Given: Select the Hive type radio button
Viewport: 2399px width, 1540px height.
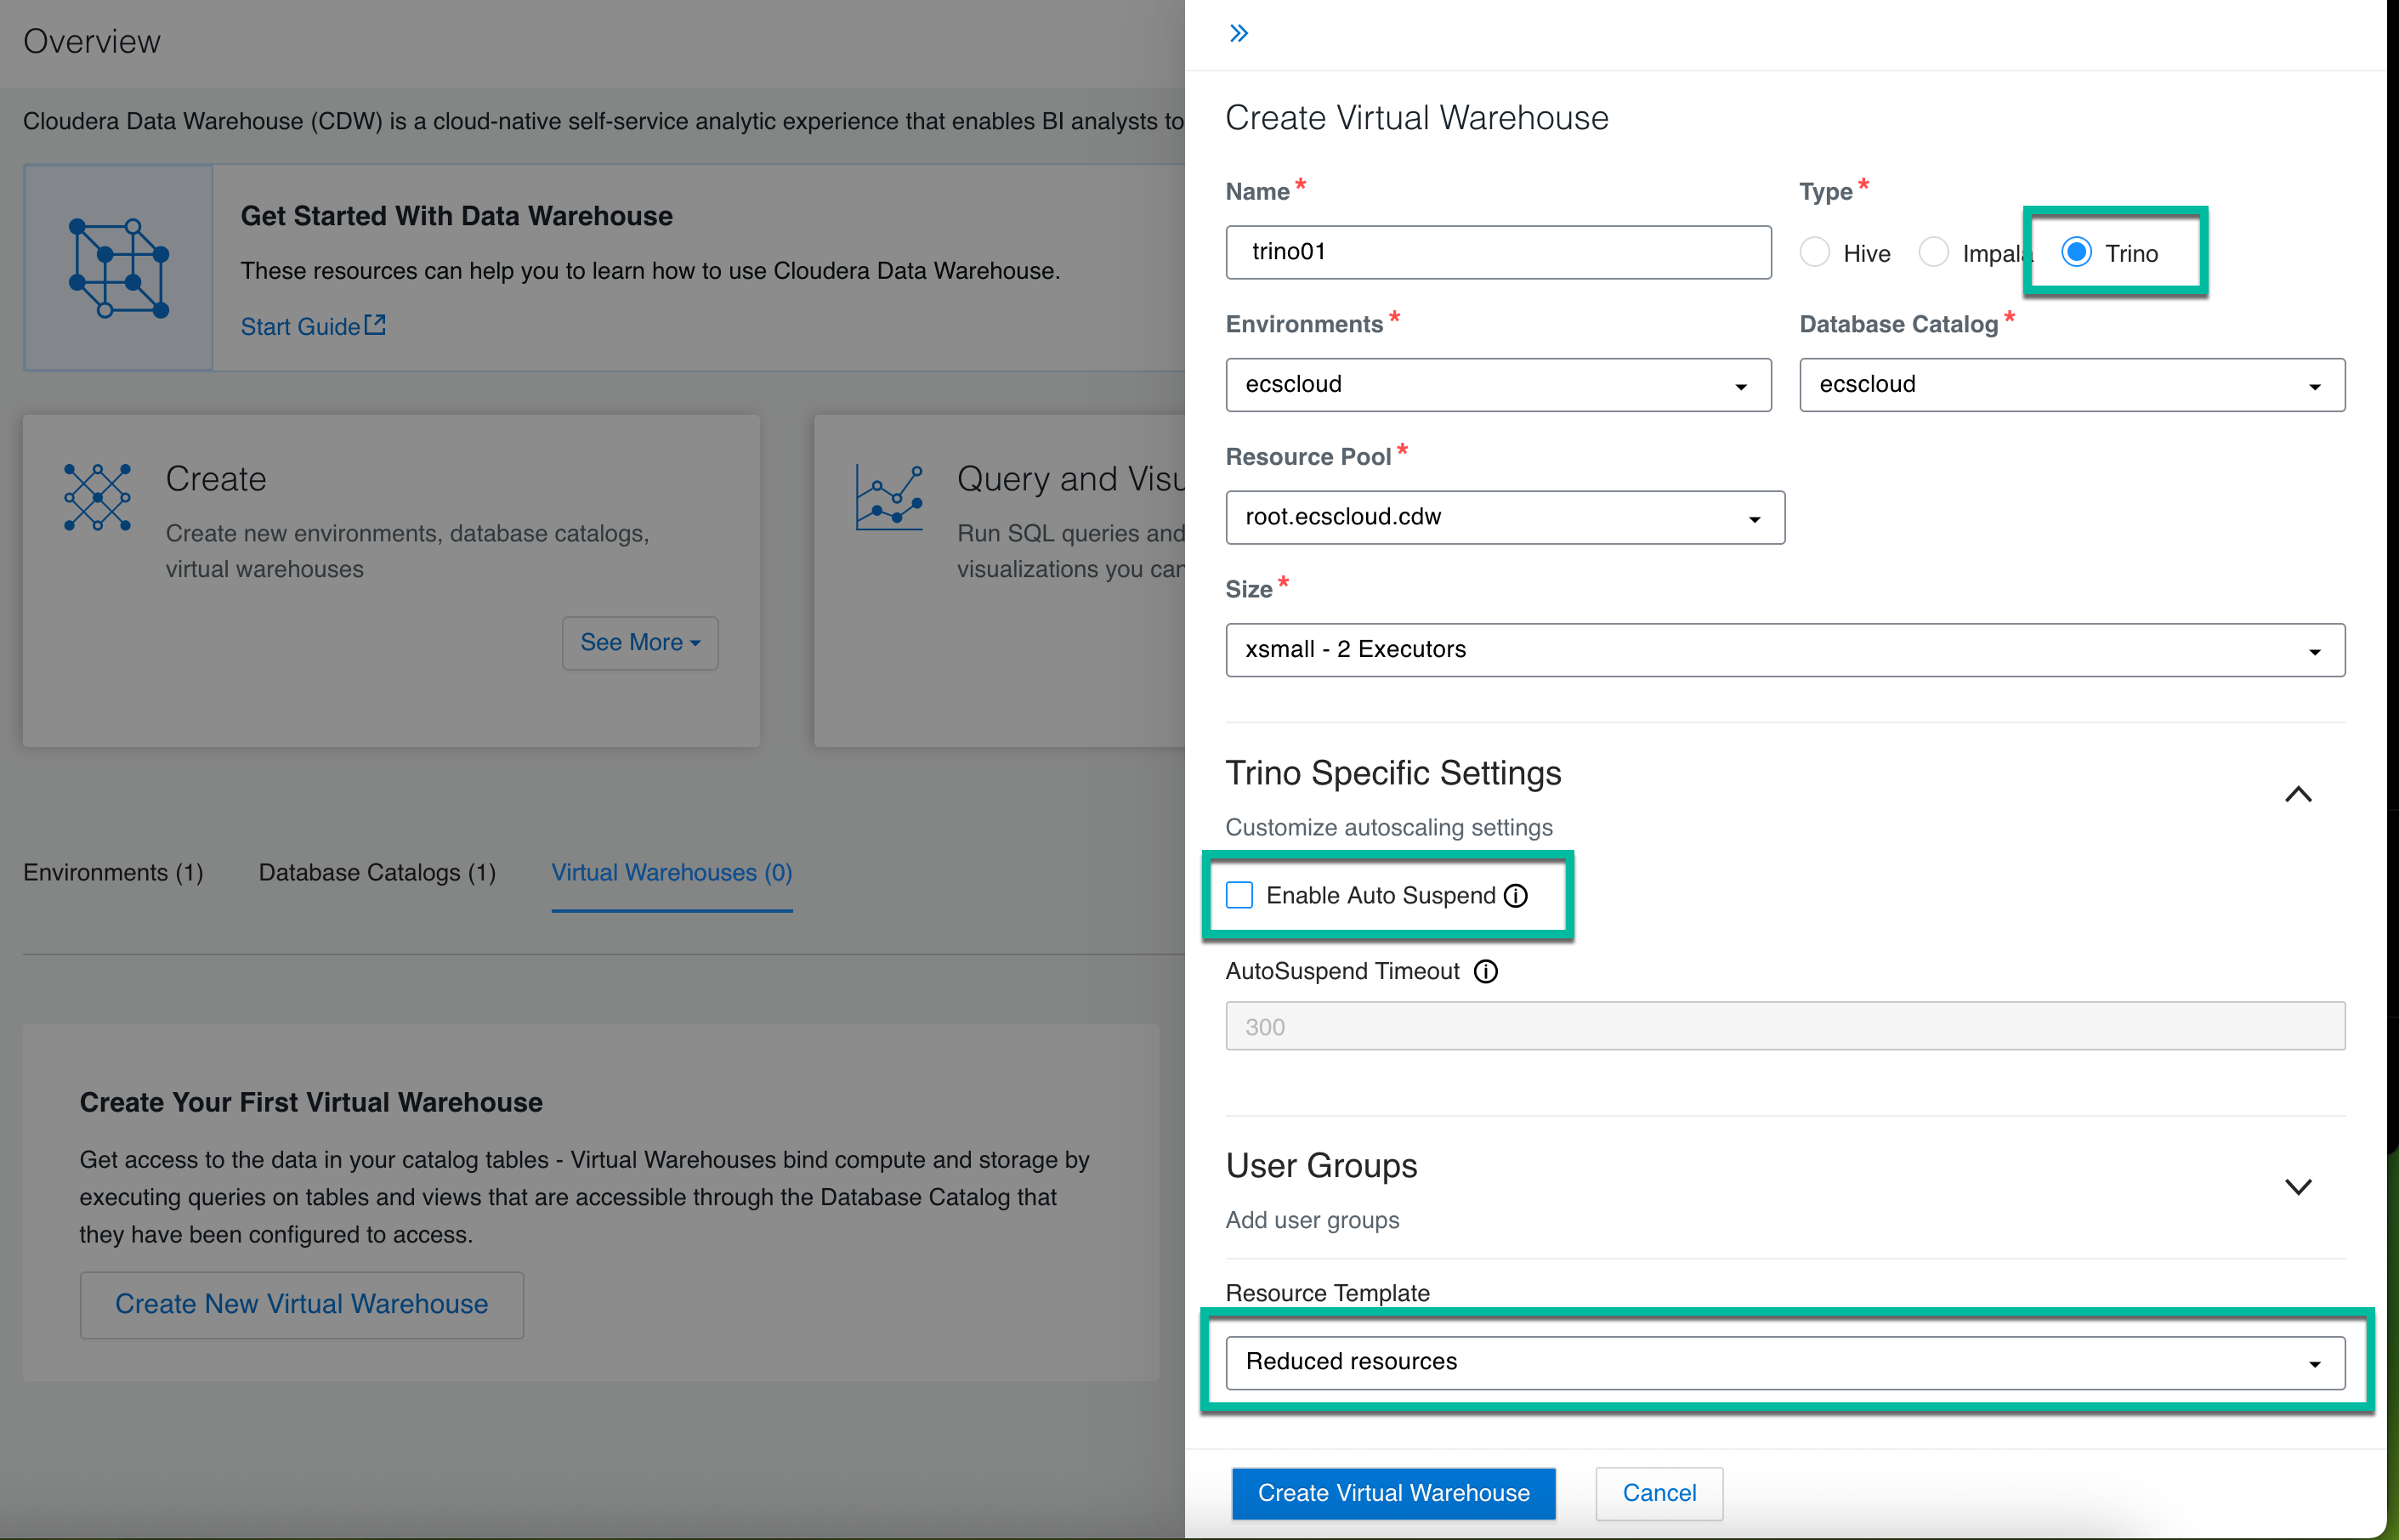Looking at the screenshot, I should pos(1814,252).
